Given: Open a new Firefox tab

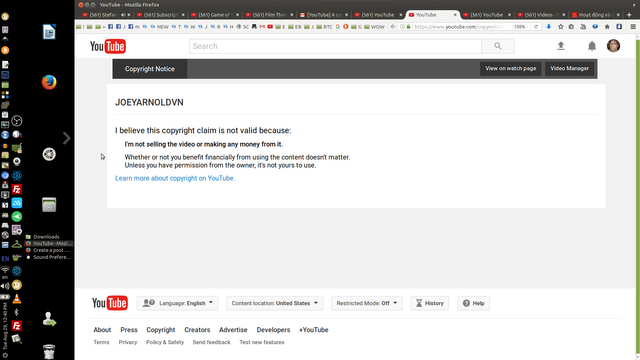Looking at the screenshot, I should [x=629, y=15].
